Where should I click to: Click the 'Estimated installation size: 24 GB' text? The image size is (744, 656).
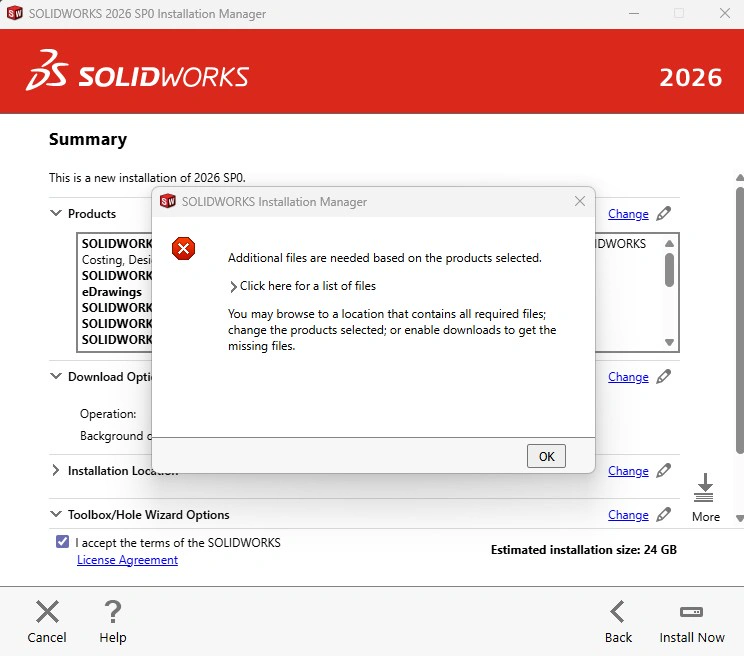coord(584,550)
